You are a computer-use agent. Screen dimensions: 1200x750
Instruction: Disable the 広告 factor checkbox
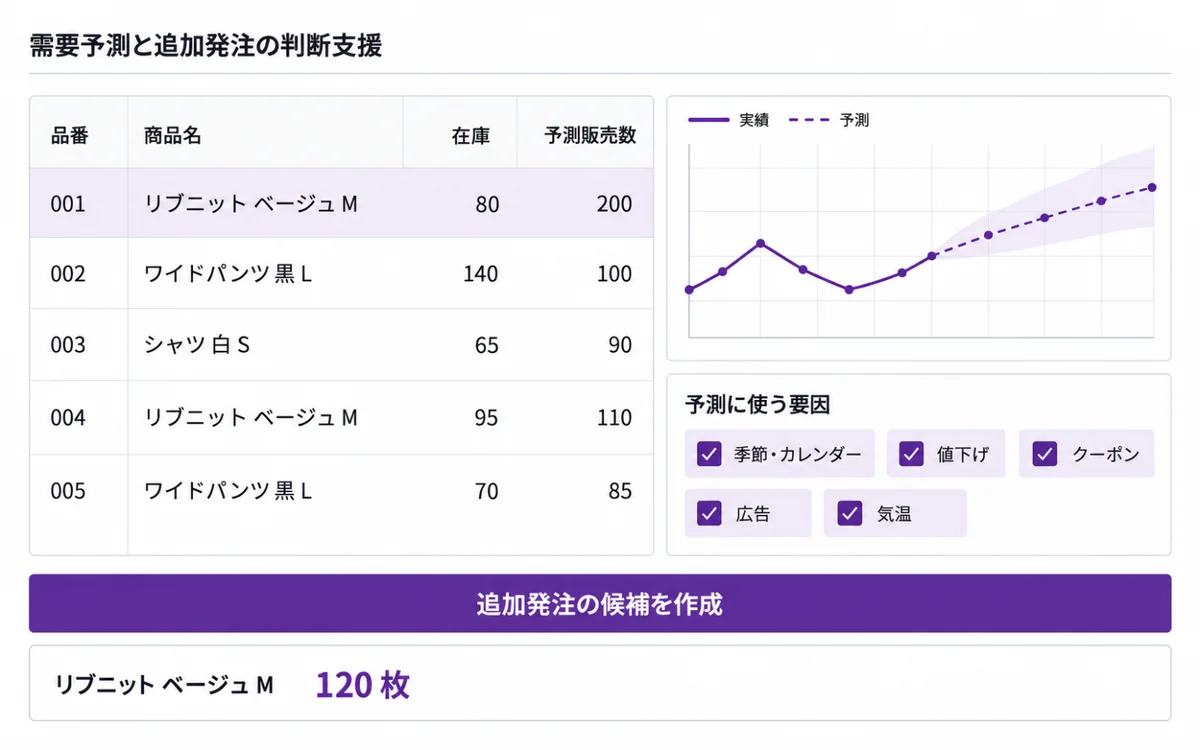pos(709,513)
